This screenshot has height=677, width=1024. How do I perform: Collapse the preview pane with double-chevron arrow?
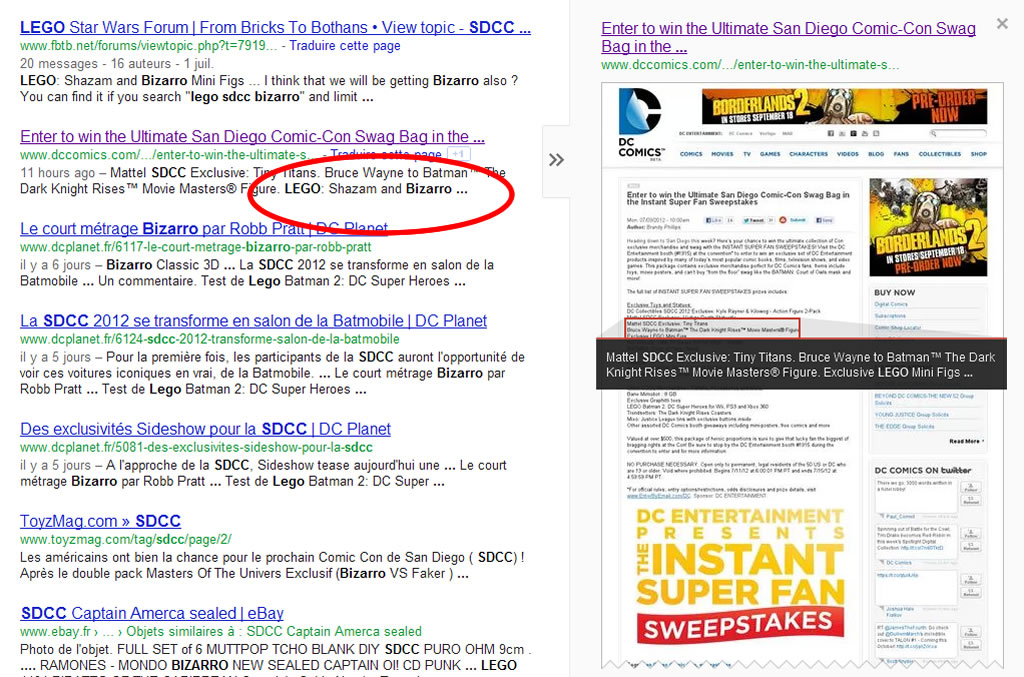[556, 160]
